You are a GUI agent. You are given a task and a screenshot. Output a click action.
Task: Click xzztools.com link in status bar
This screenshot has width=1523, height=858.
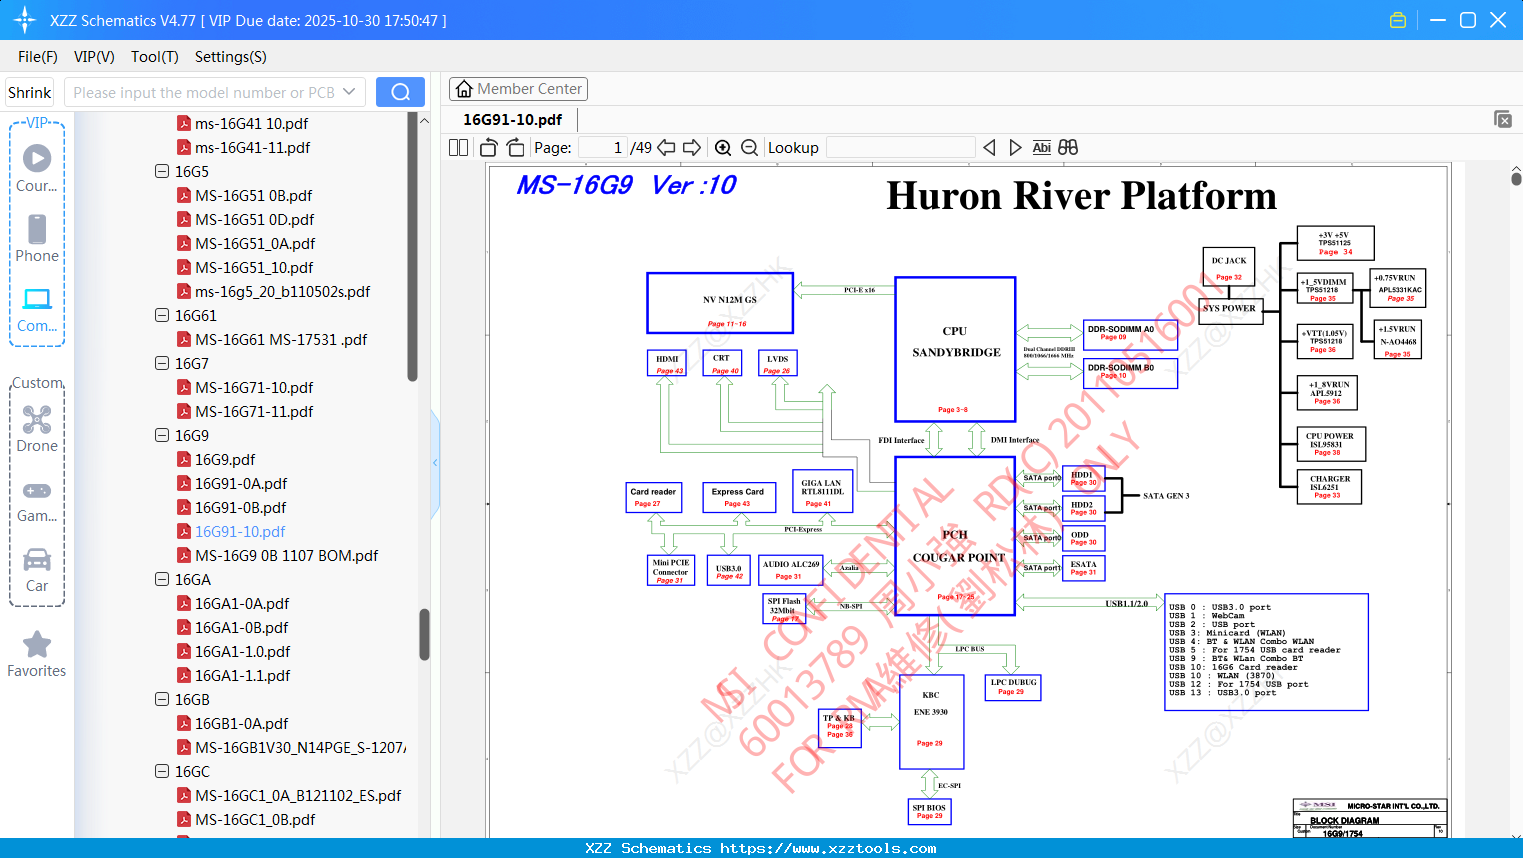pyautogui.click(x=828, y=848)
